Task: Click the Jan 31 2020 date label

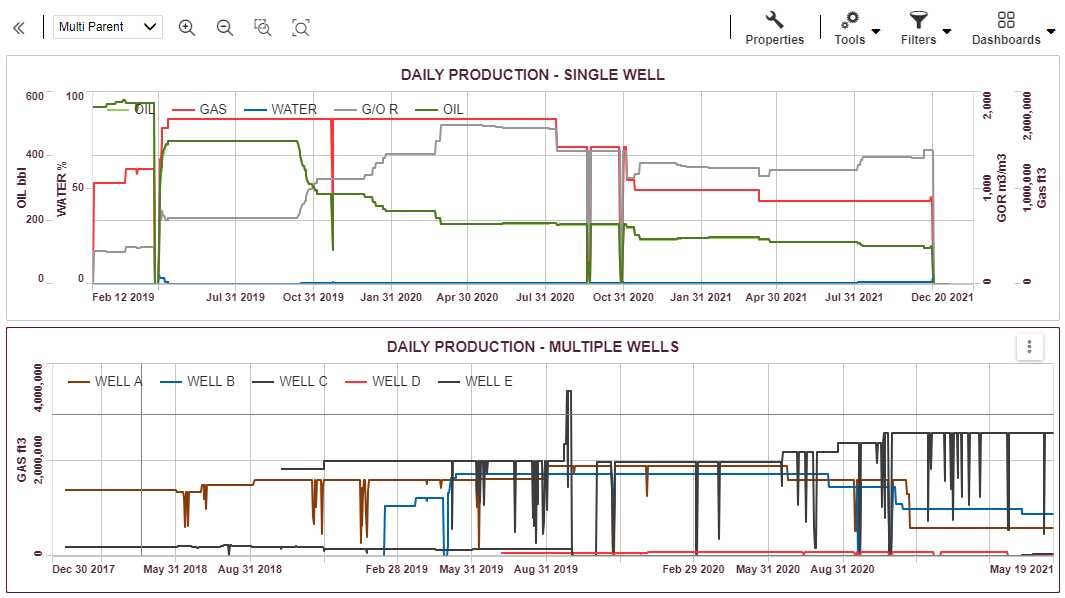Action: 391,298
